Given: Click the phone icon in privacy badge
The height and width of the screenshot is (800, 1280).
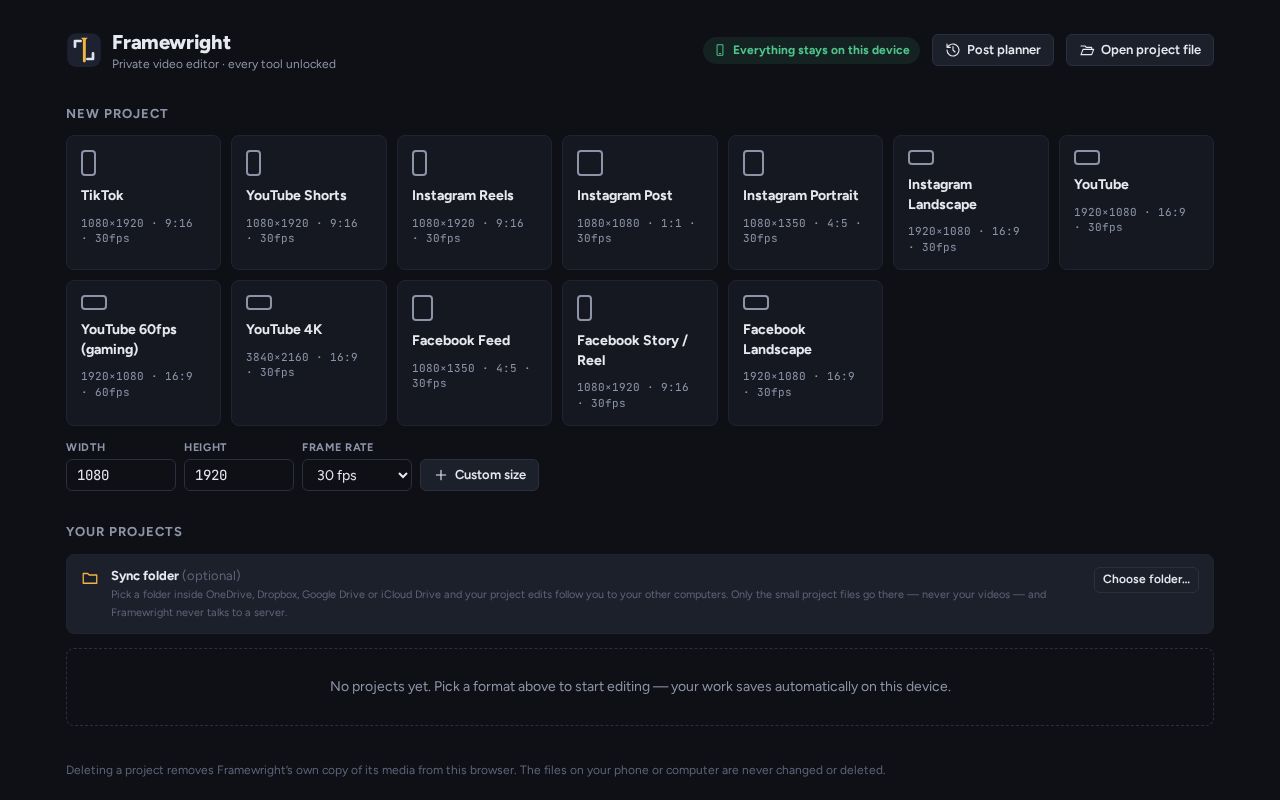Looking at the screenshot, I should 719,50.
